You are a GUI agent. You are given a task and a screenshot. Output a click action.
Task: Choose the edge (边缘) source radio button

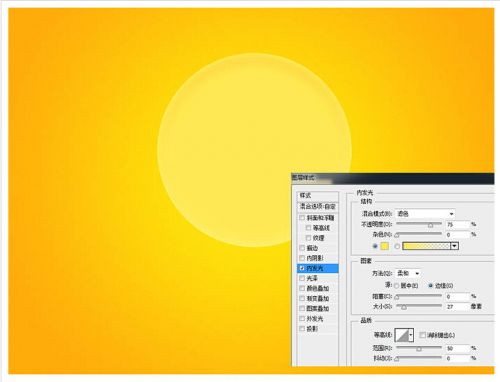pos(431,286)
